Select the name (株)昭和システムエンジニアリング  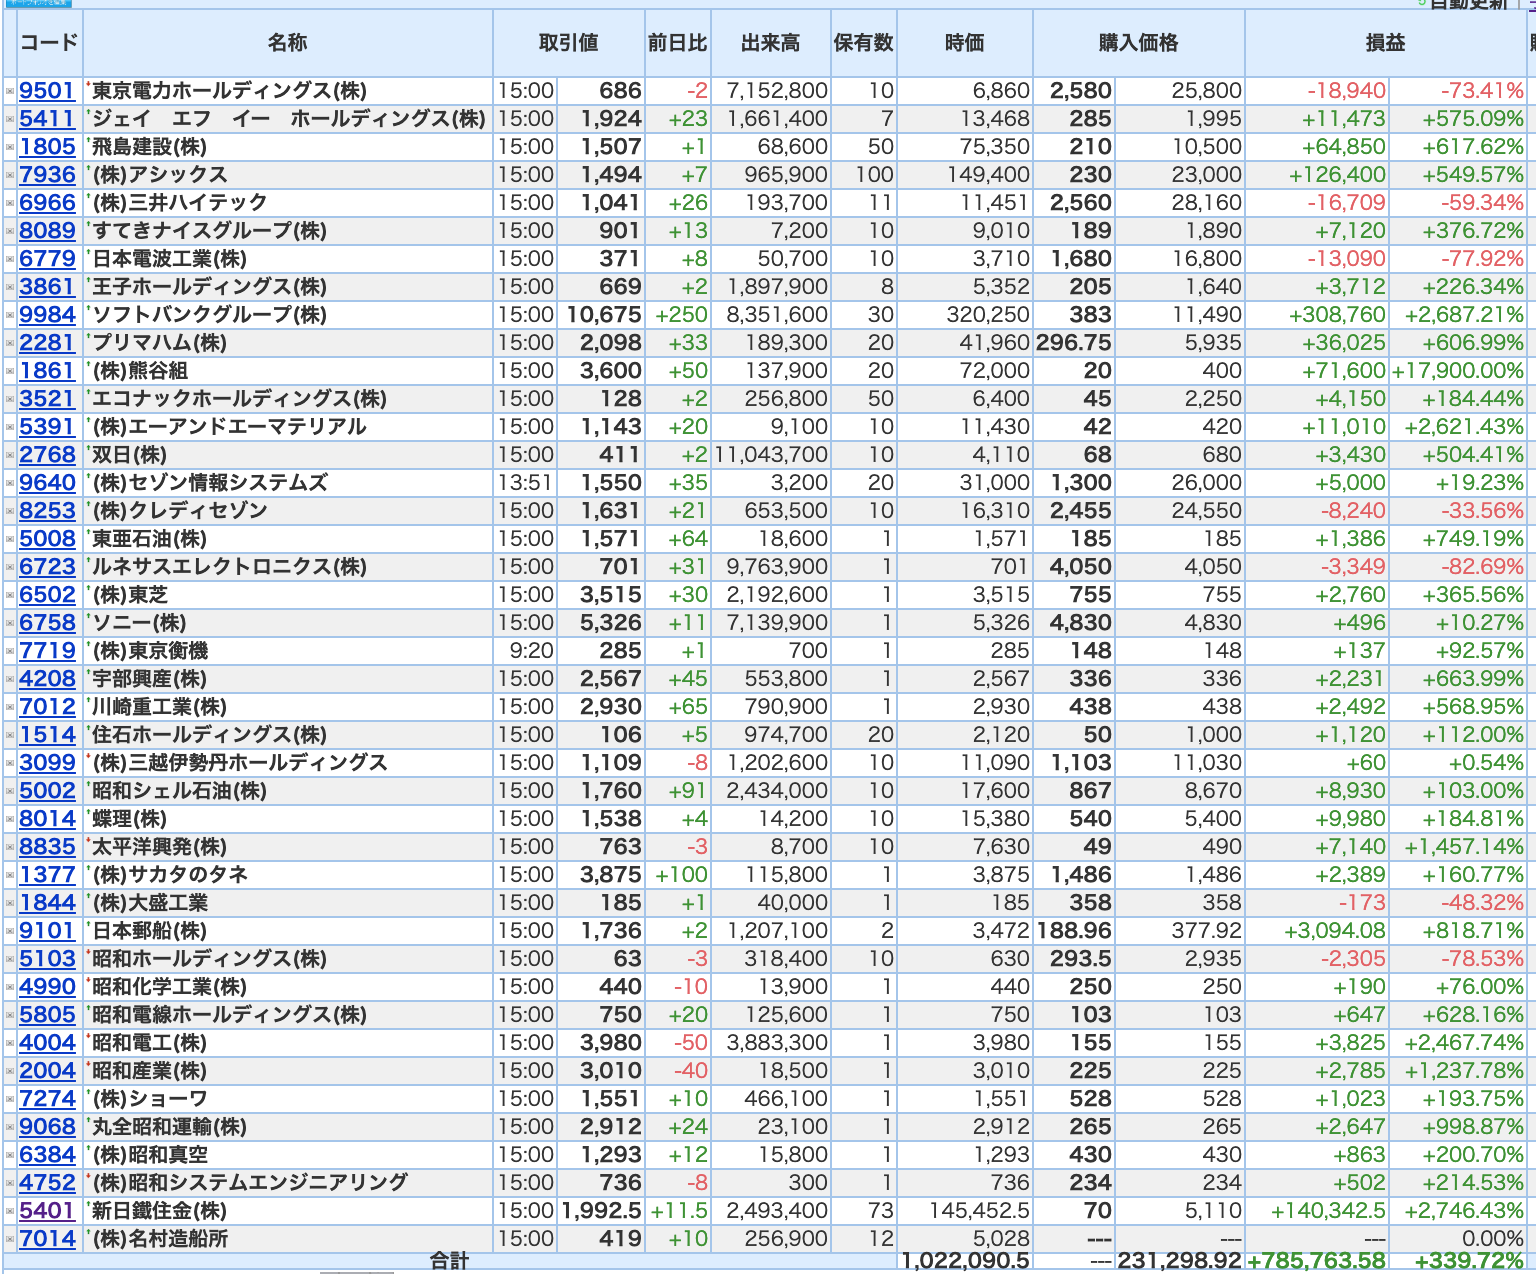(250, 1183)
